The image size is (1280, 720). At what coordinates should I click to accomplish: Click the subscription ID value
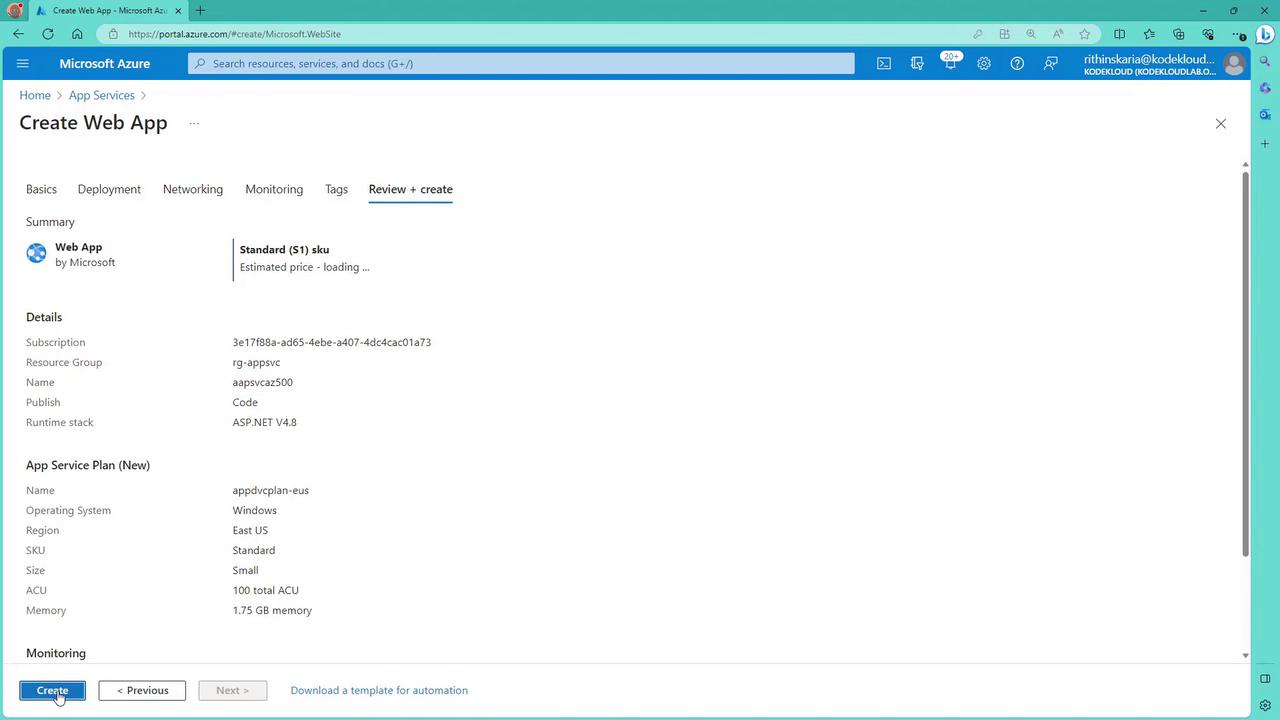coord(332,342)
